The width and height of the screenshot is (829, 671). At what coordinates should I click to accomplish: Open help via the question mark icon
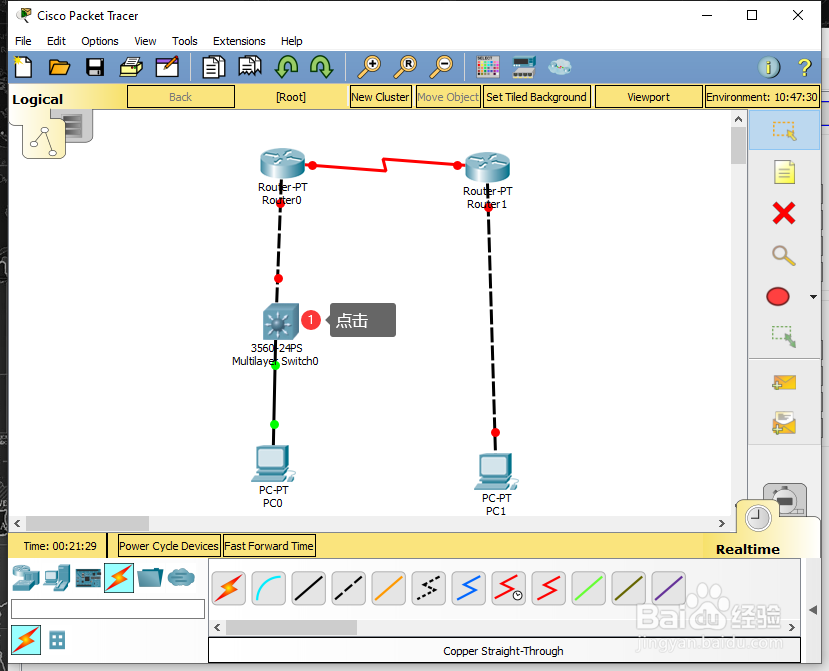(x=804, y=68)
